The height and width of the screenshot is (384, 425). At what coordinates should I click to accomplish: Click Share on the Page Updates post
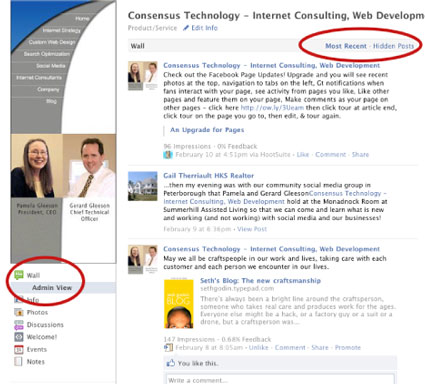click(x=360, y=155)
